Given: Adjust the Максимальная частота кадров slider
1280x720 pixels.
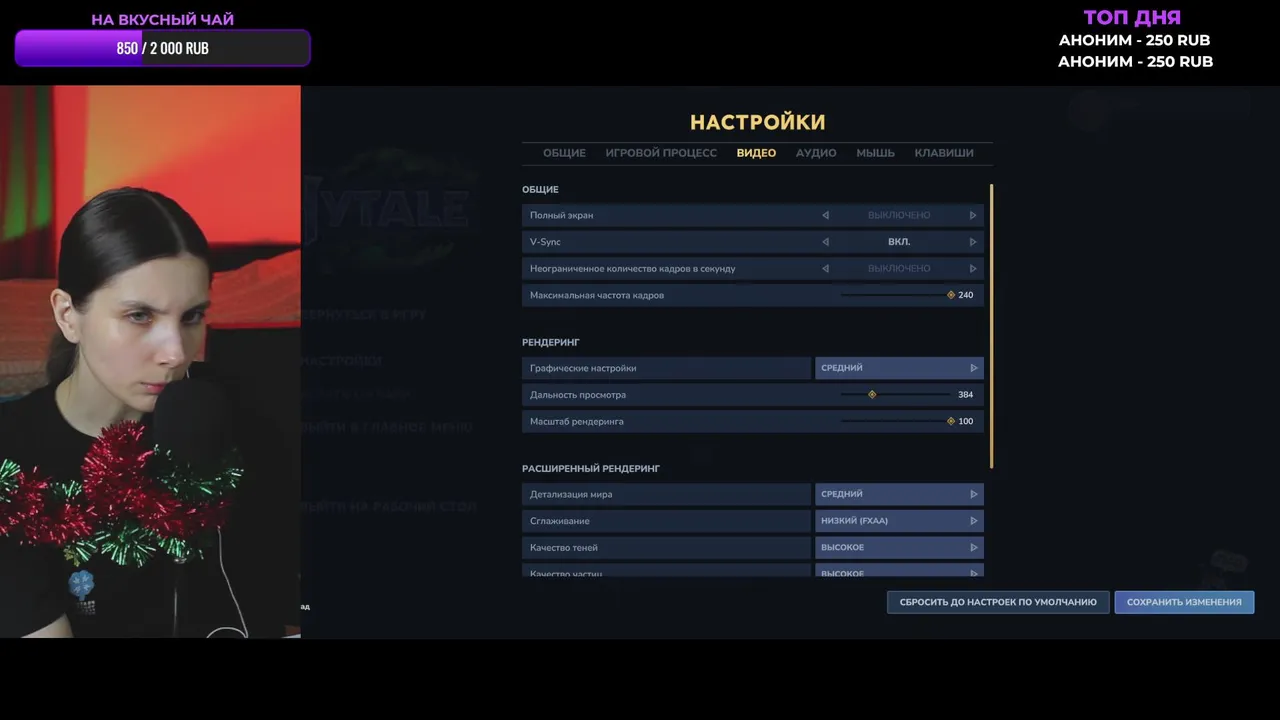Looking at the screenshot, I should pos(897,295).
